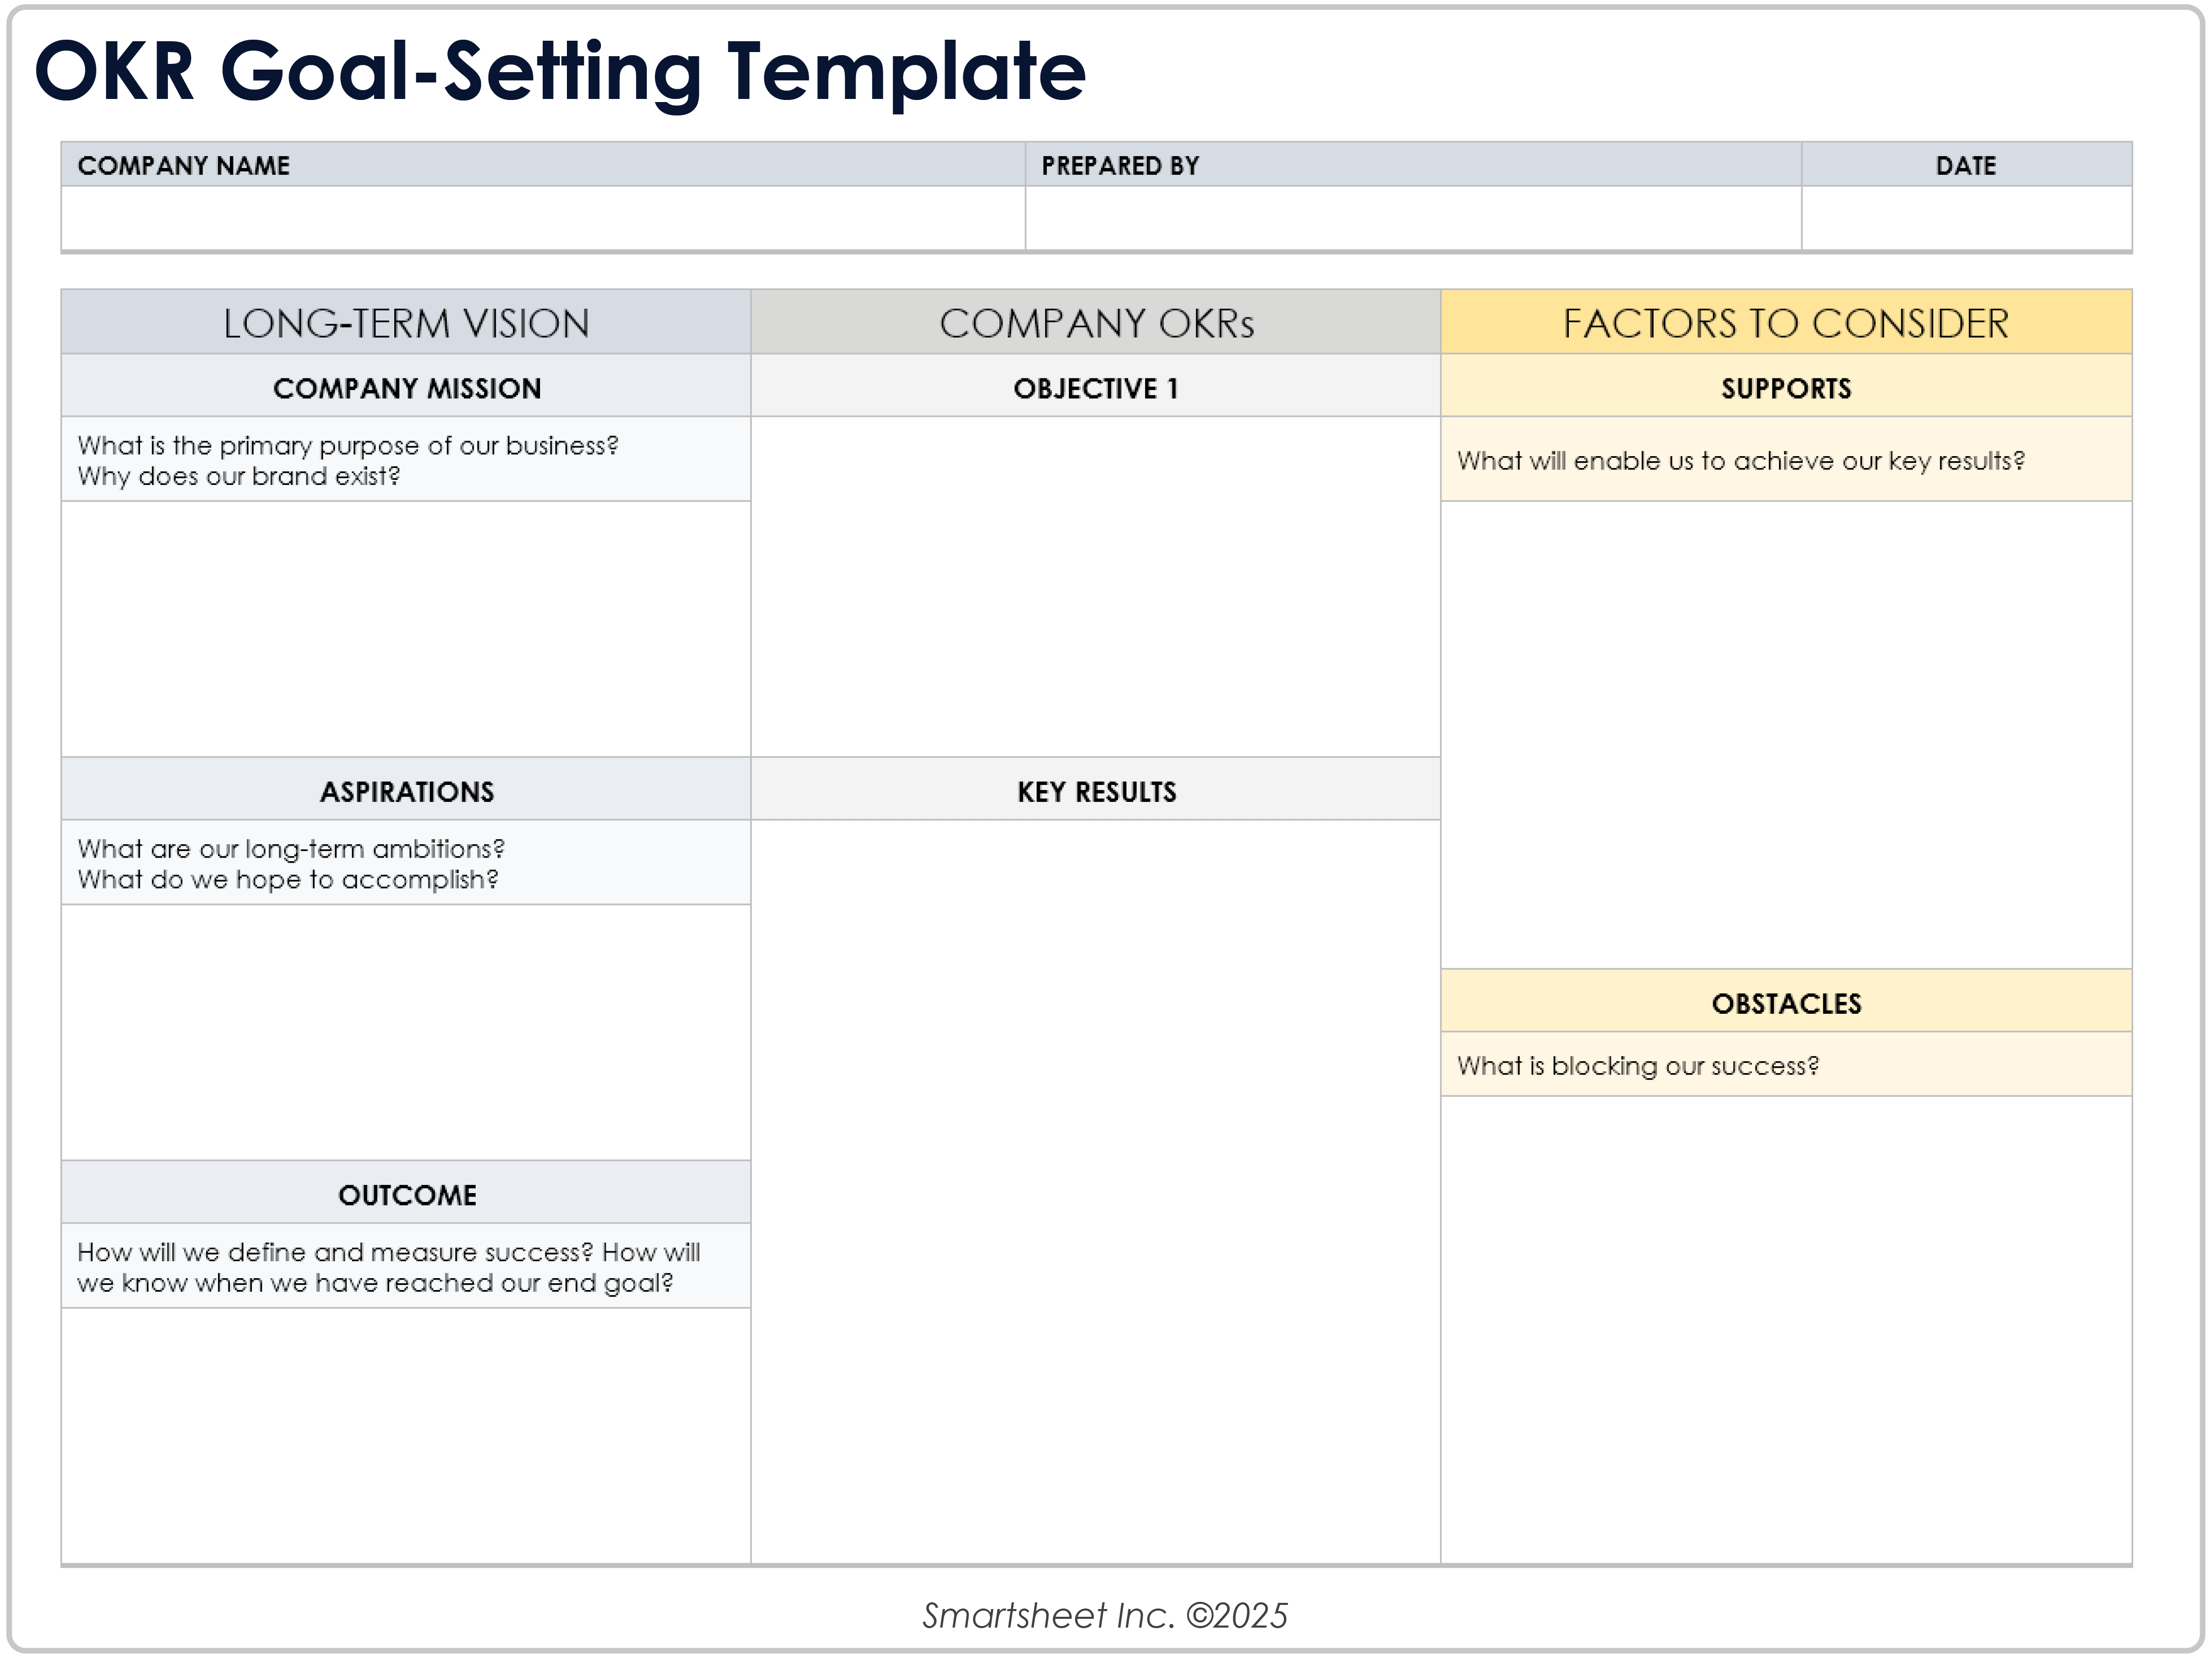
Task: Select the Aspirations section heading
Action: coord(405,791)
